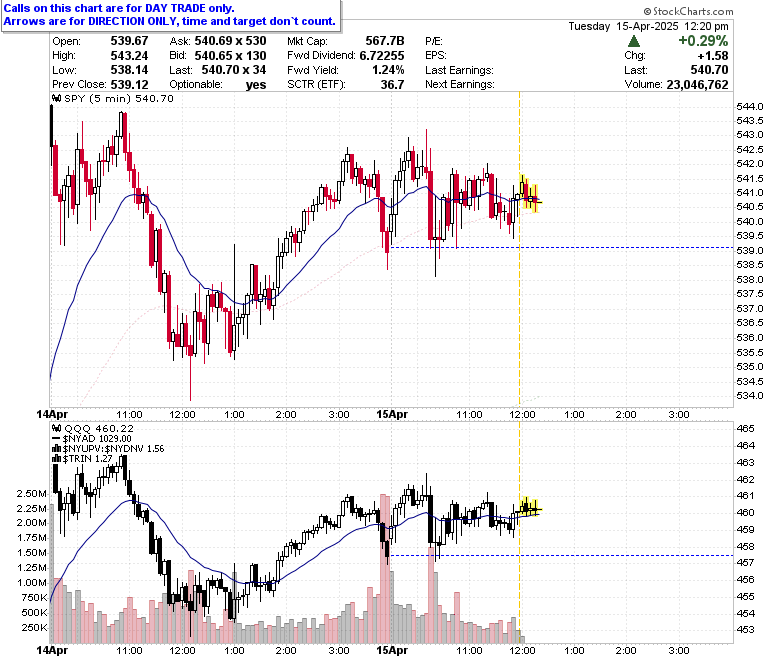Click the Open value 539.67
The height and width of the screenshot is (659, 780).
[129, 41]
